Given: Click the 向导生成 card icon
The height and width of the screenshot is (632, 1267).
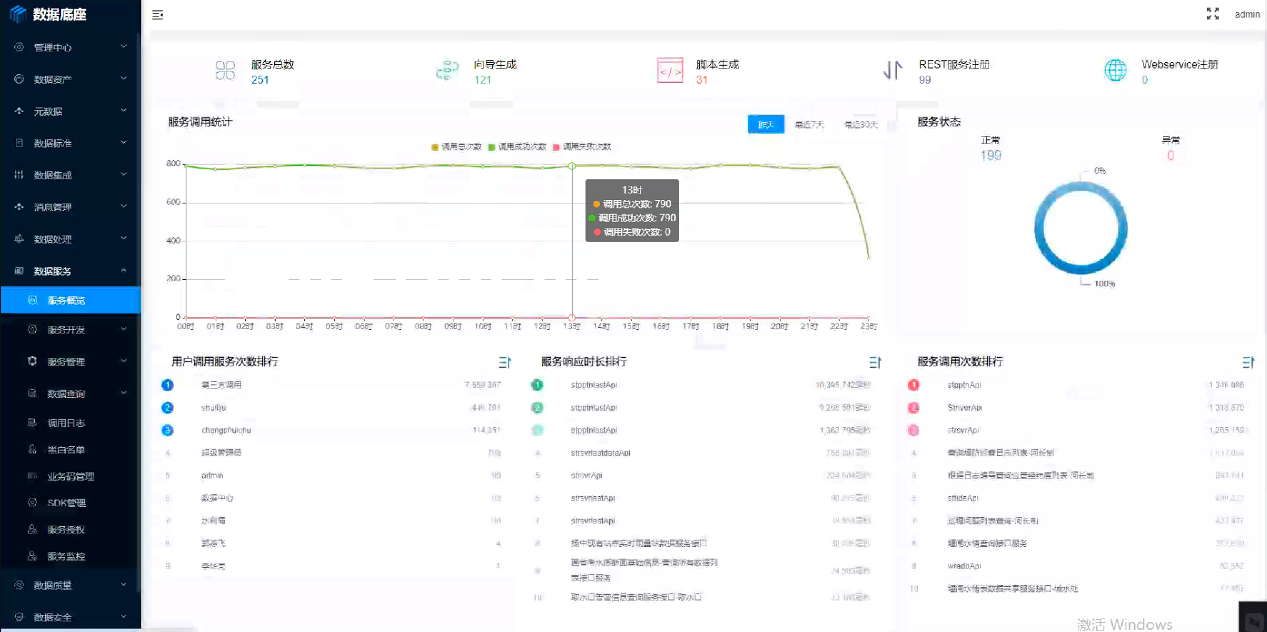Looking at the screenshot, I should point(446,70).
